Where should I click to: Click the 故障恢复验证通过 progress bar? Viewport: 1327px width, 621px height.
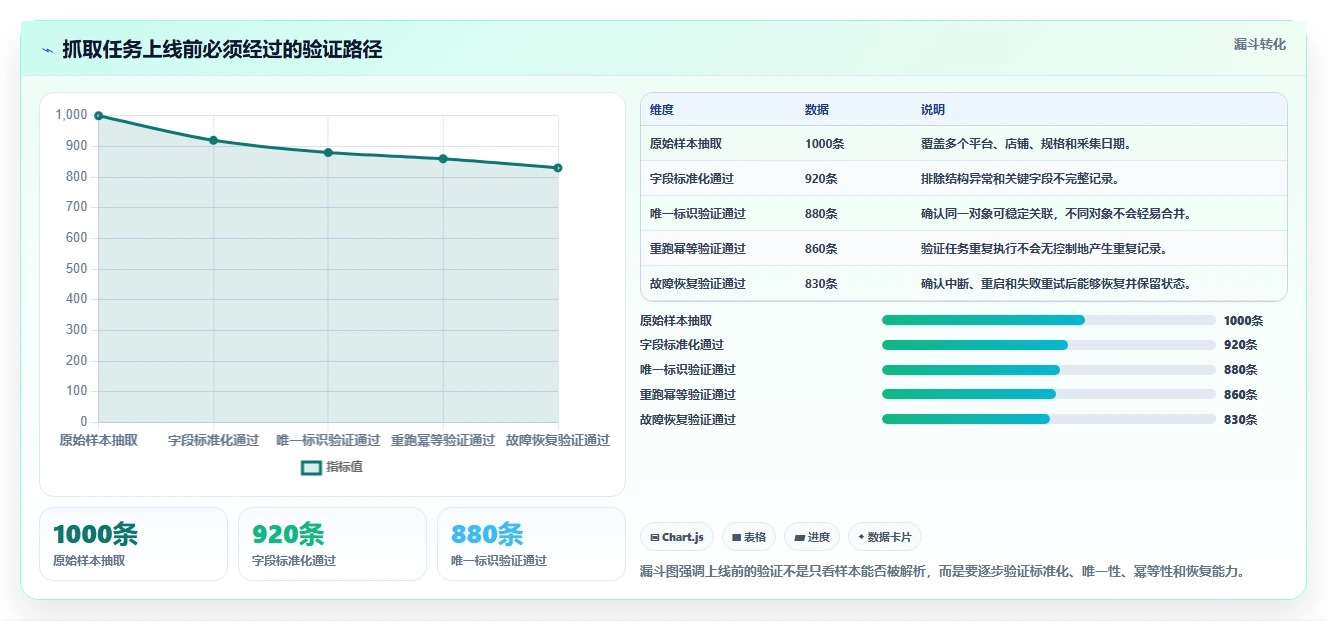1049,419
